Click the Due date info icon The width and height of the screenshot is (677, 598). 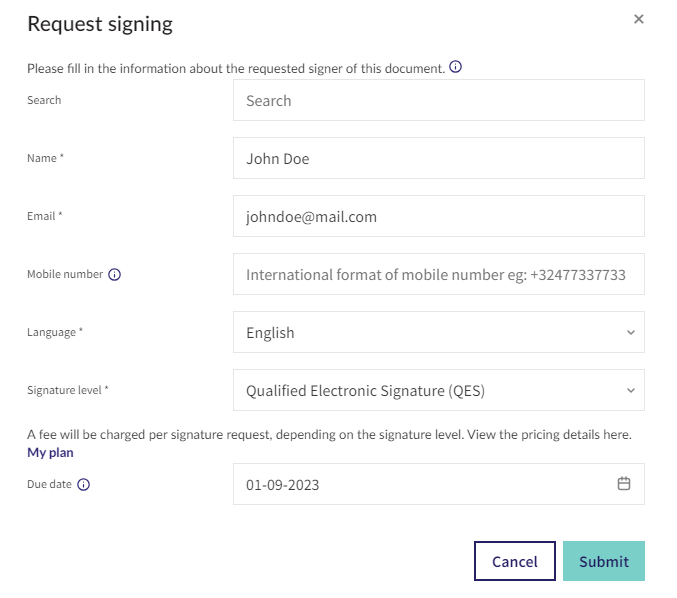tap(83, 484)
